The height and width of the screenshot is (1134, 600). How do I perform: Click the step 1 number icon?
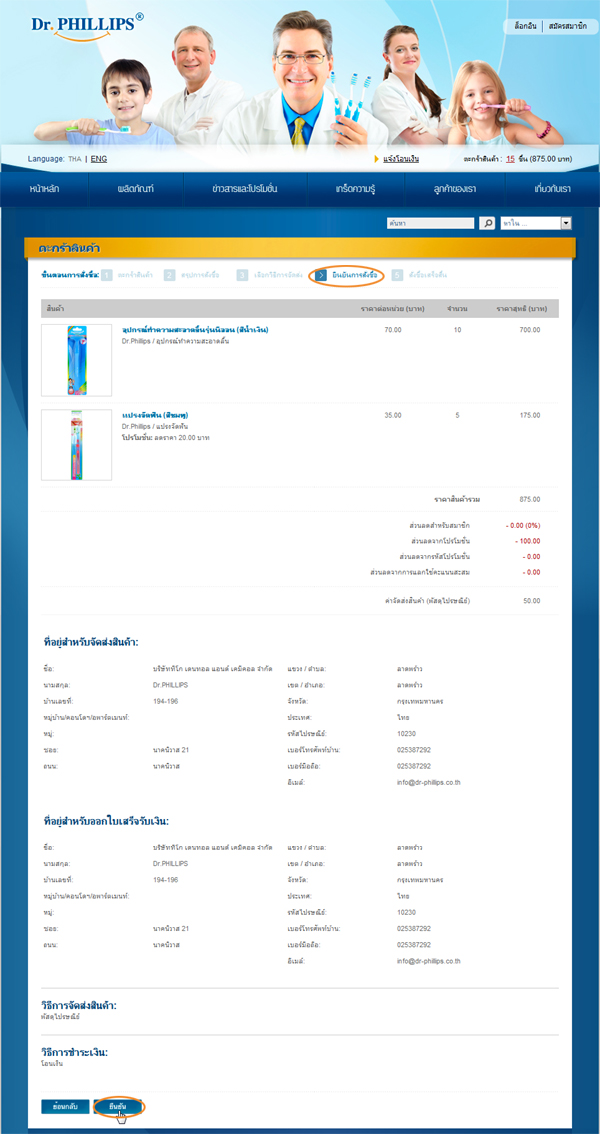click(x=107, y=274)
